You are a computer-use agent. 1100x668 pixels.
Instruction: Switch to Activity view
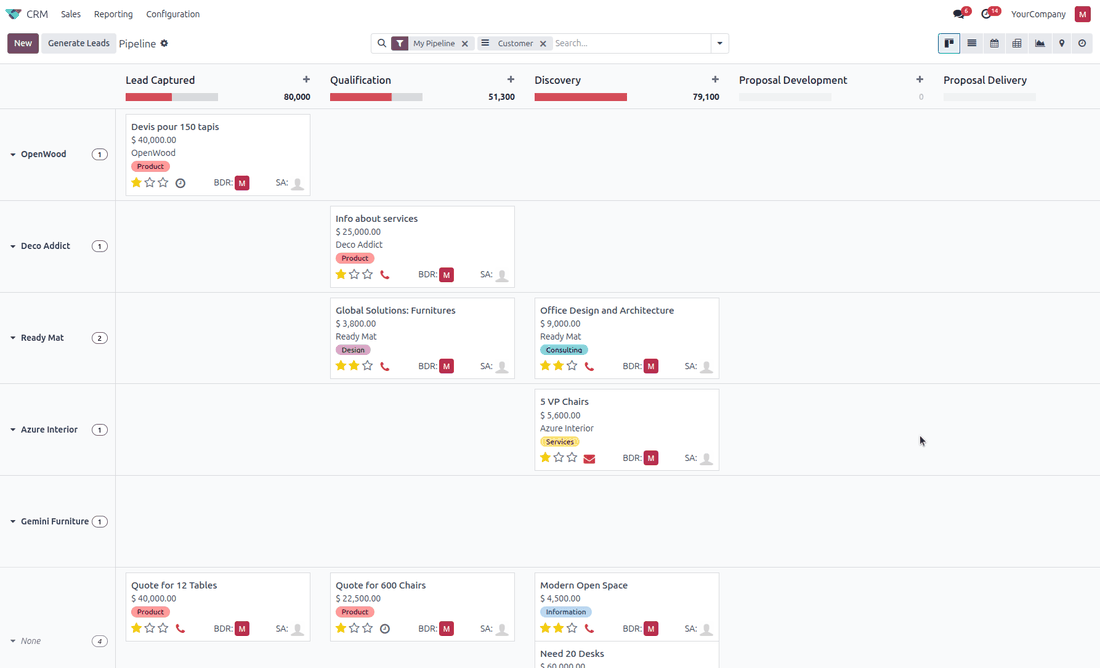[x=1082, y=44]
